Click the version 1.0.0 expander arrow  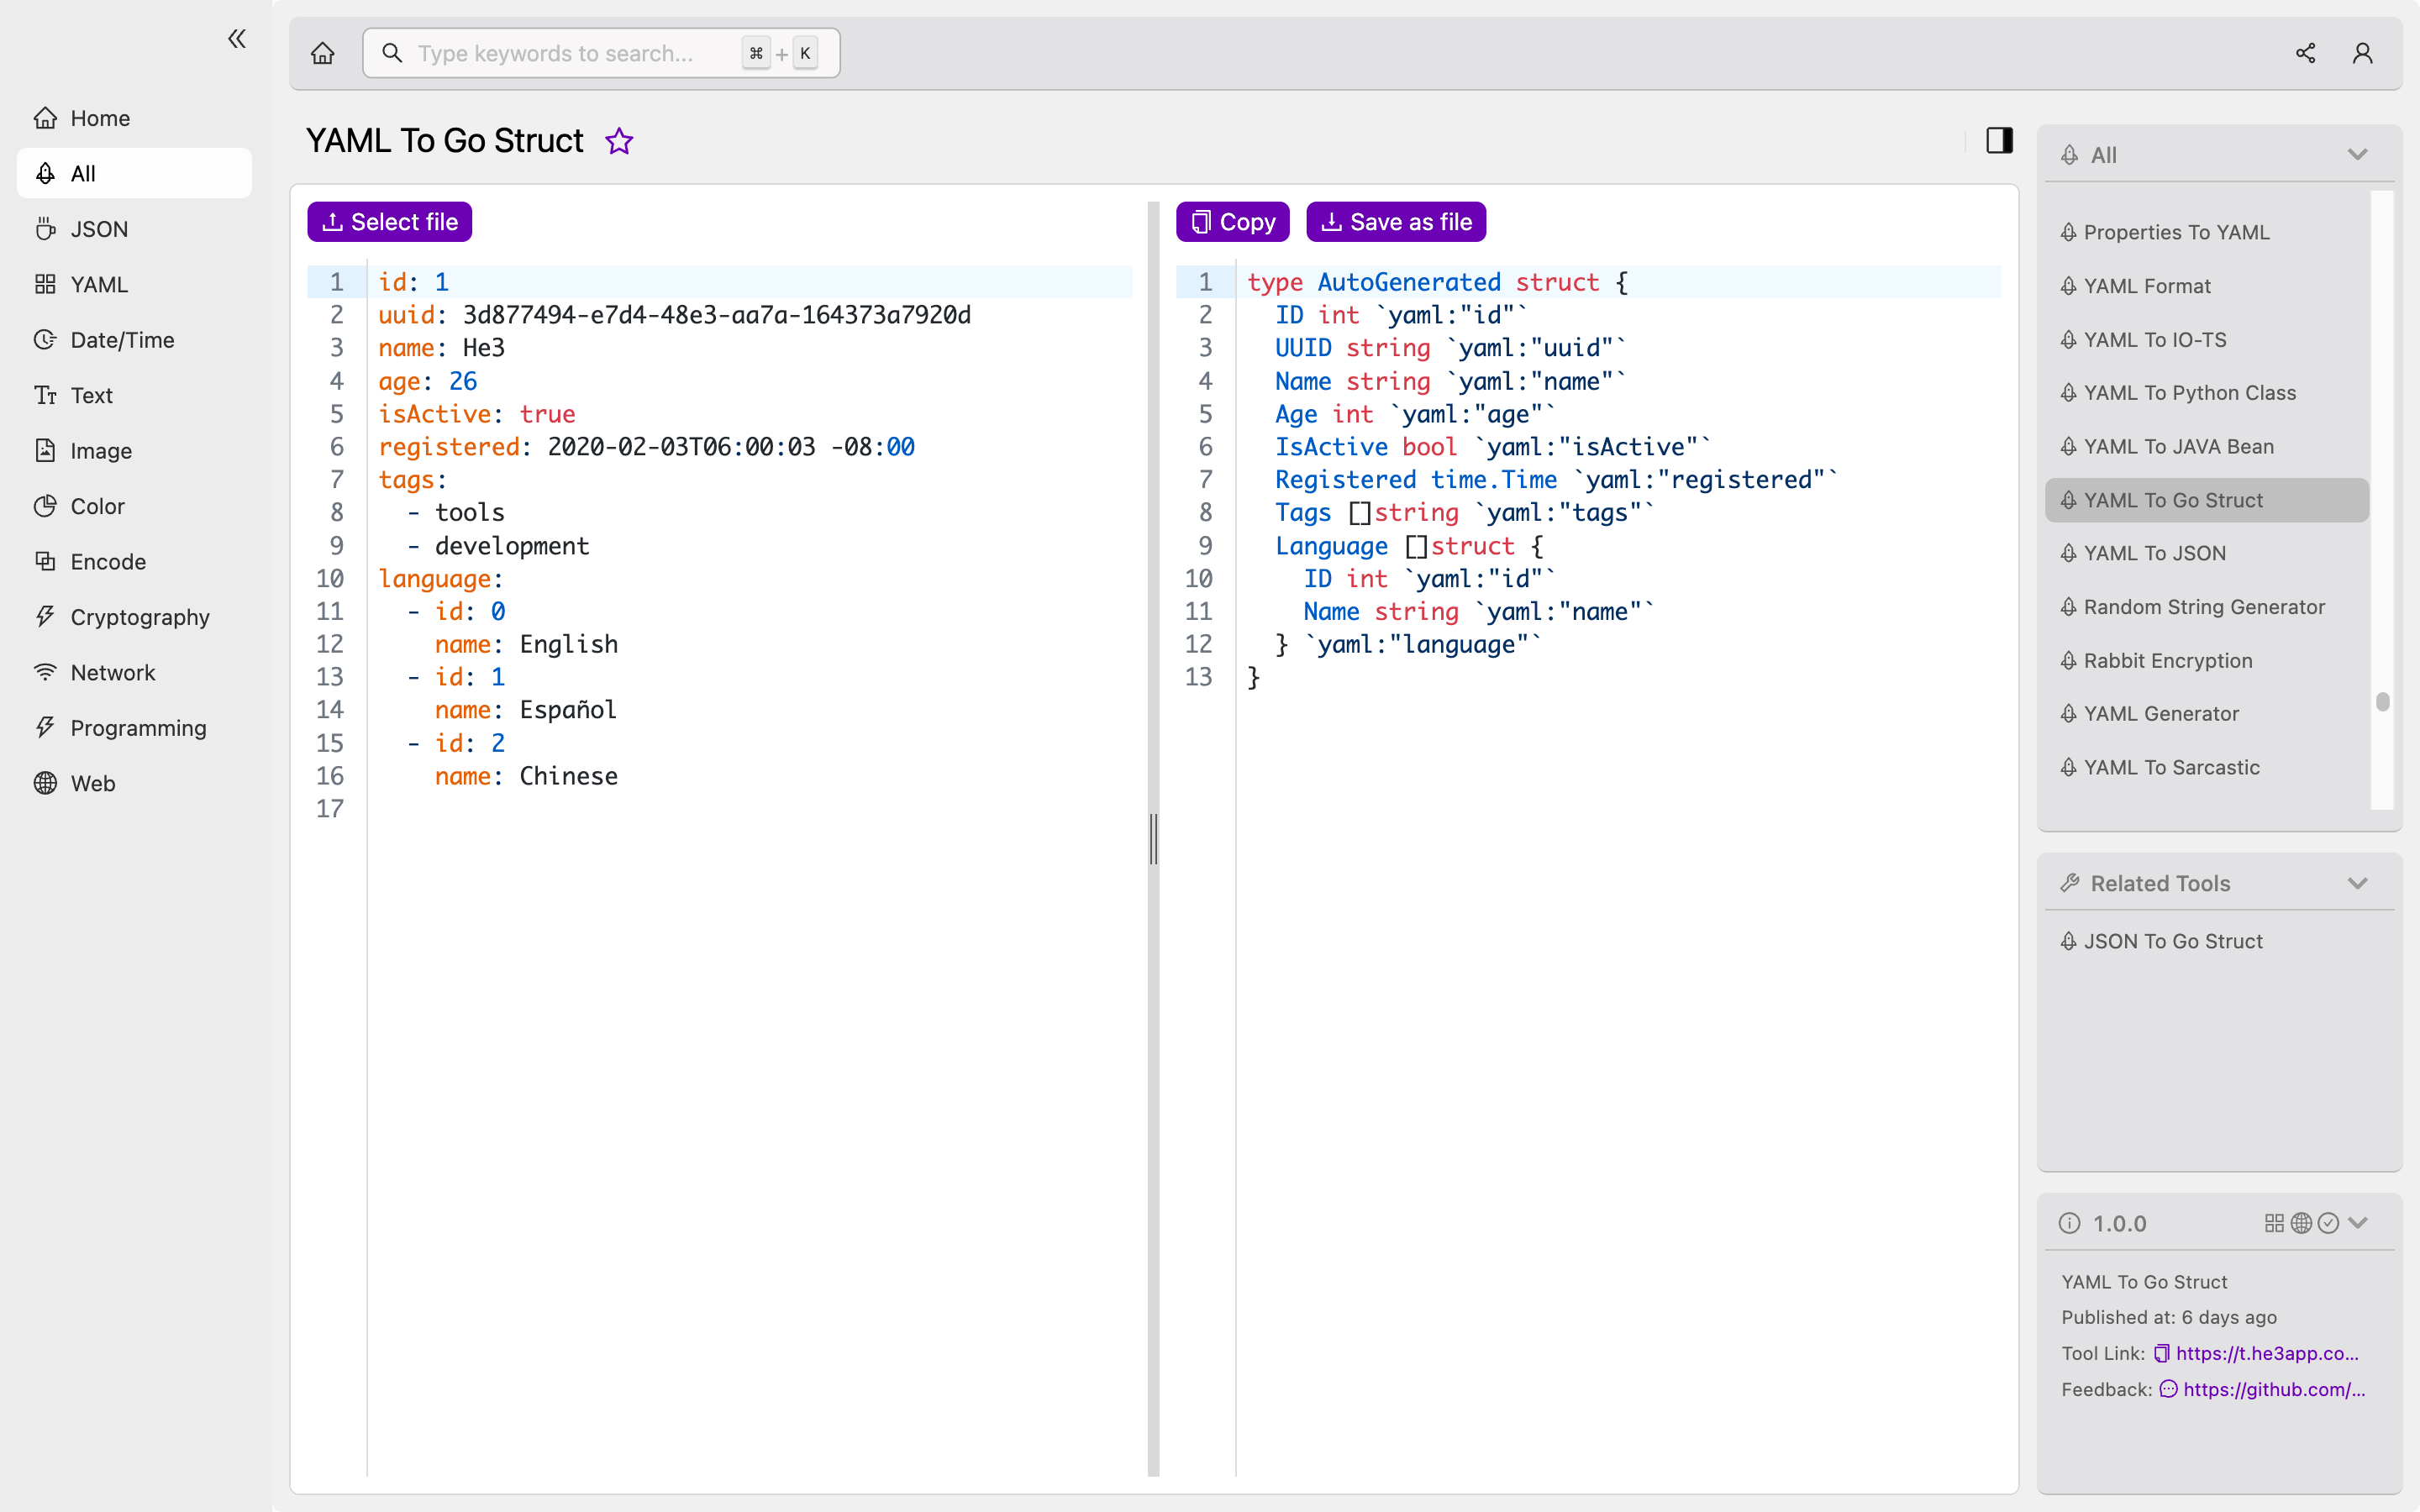pyautogui.click(x=2363, y=1223)
